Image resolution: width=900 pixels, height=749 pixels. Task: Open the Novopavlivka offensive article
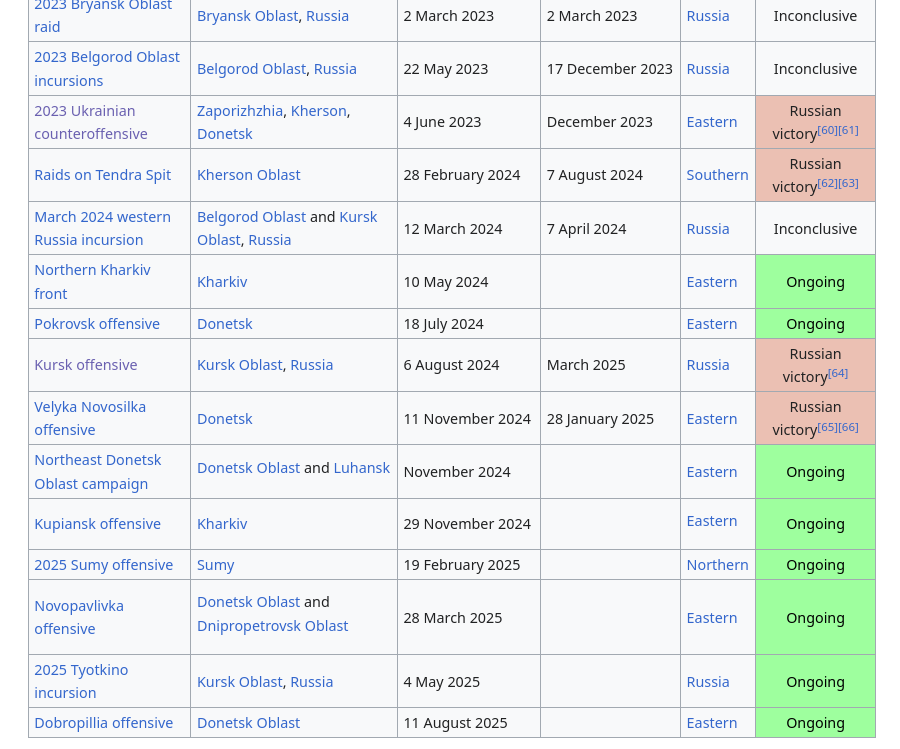[79, 618]
